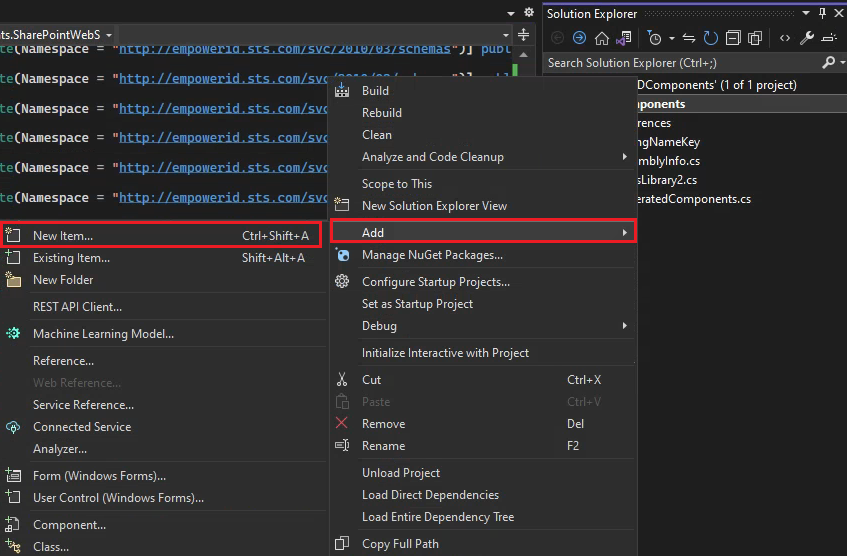
Task: Open Configure Startup Projects
Action: click(x=483, y=282)
